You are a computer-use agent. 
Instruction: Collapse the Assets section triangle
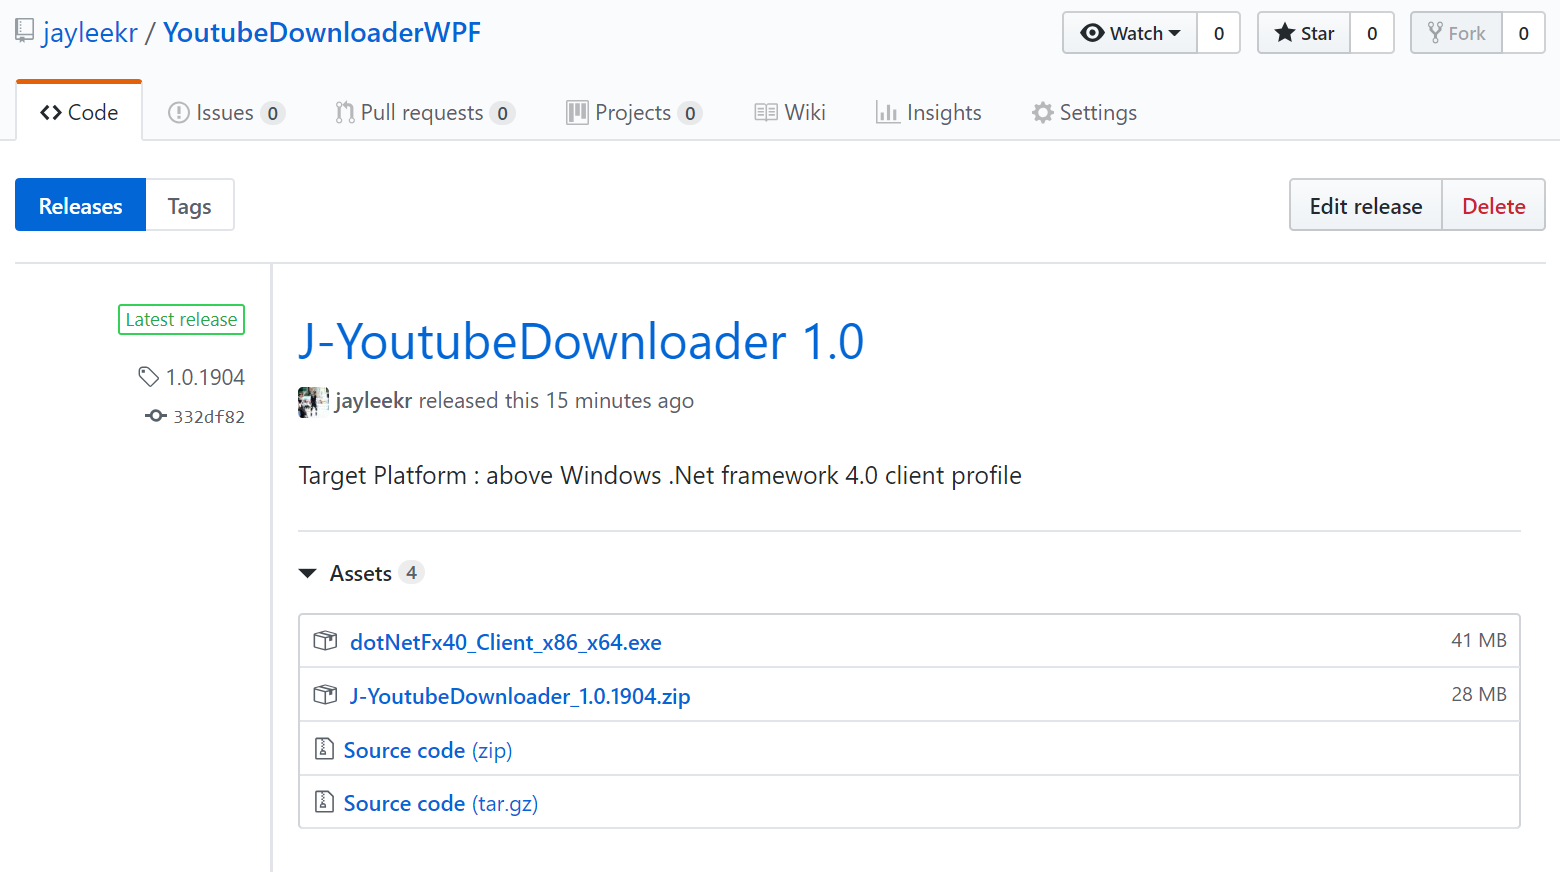[308, 573]
